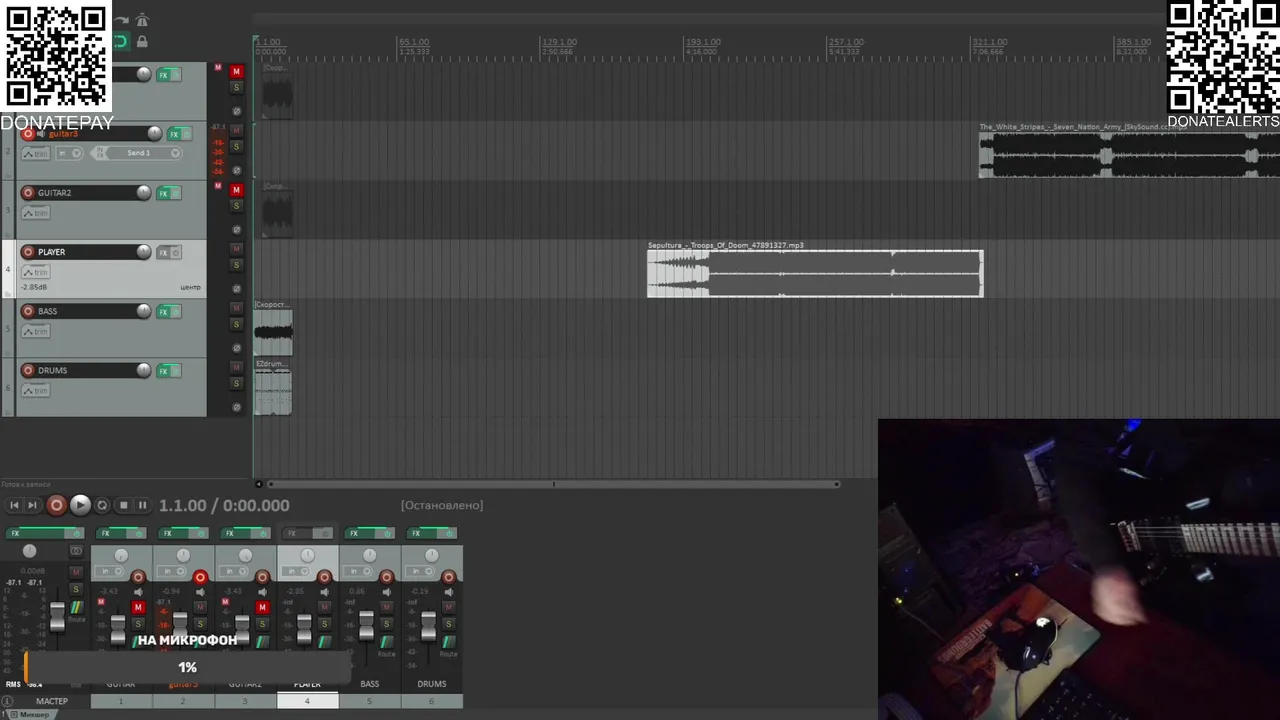The width and height of the screenshot is (1280, 720).
Task: Mute the master track in mixer
Action: click(x=75, y=573)
